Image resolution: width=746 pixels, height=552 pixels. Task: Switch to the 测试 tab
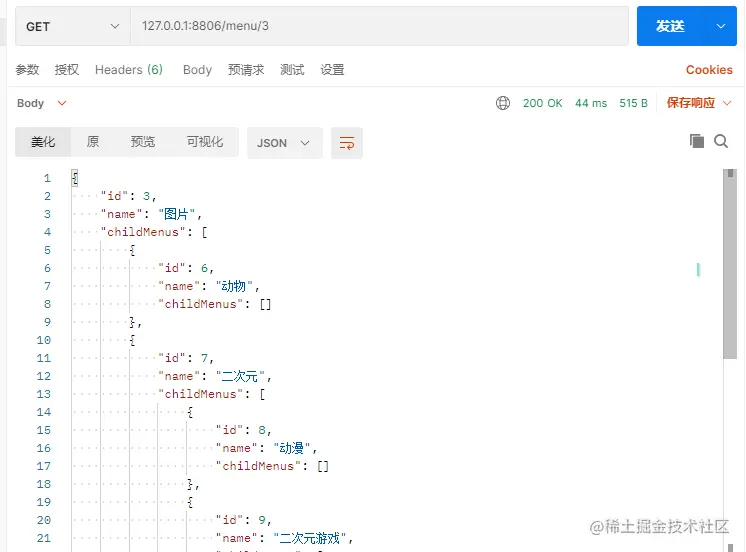tap(292, 70)
